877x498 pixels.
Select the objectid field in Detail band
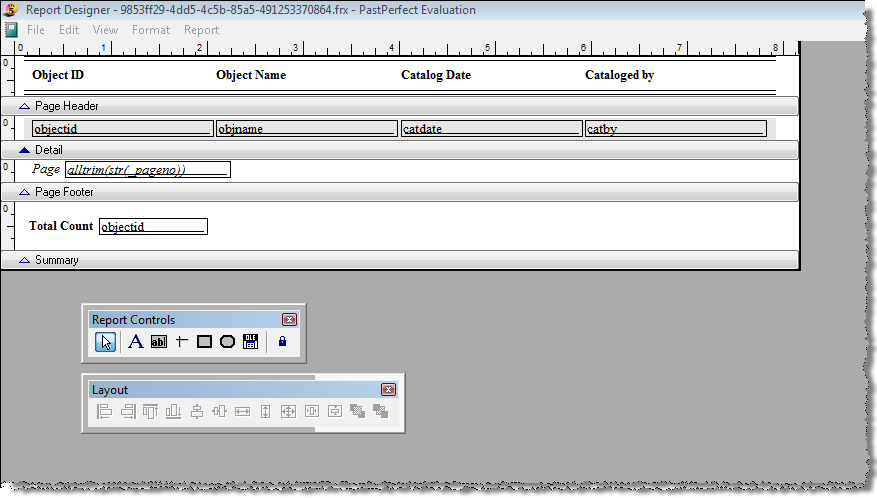[122, 129]
